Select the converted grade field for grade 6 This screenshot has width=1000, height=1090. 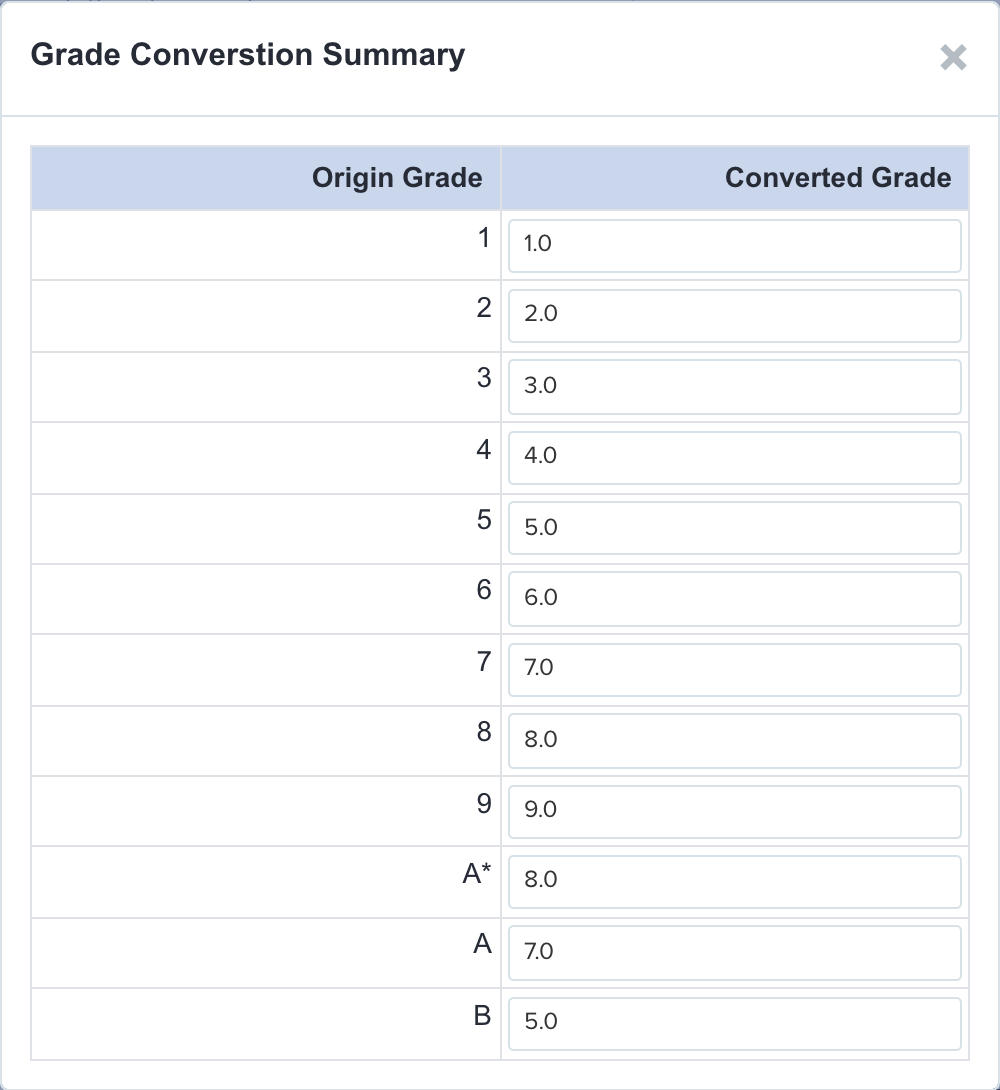click(735, 599)
